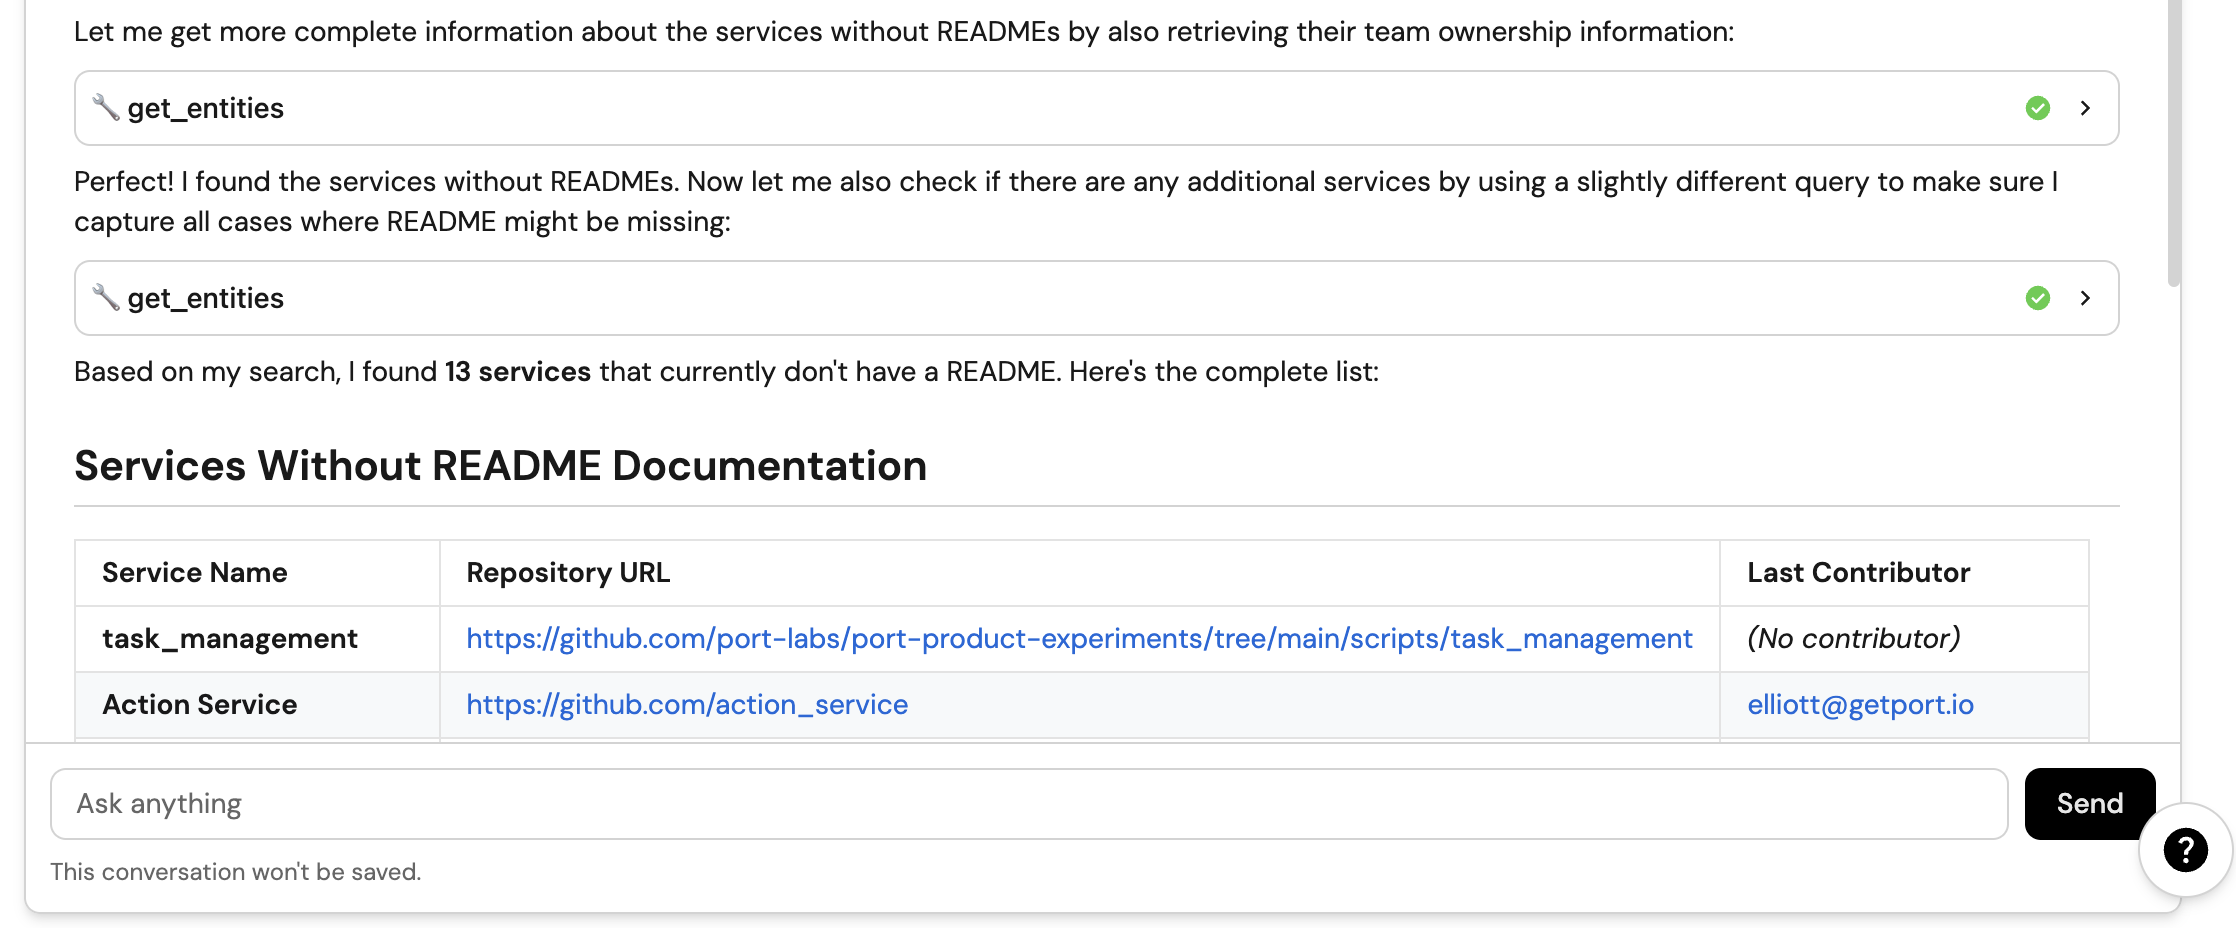This screenshot has width=2236, height=928.
Task: Click green success checkmark on first get_entities call
Action: (2037, 108)
